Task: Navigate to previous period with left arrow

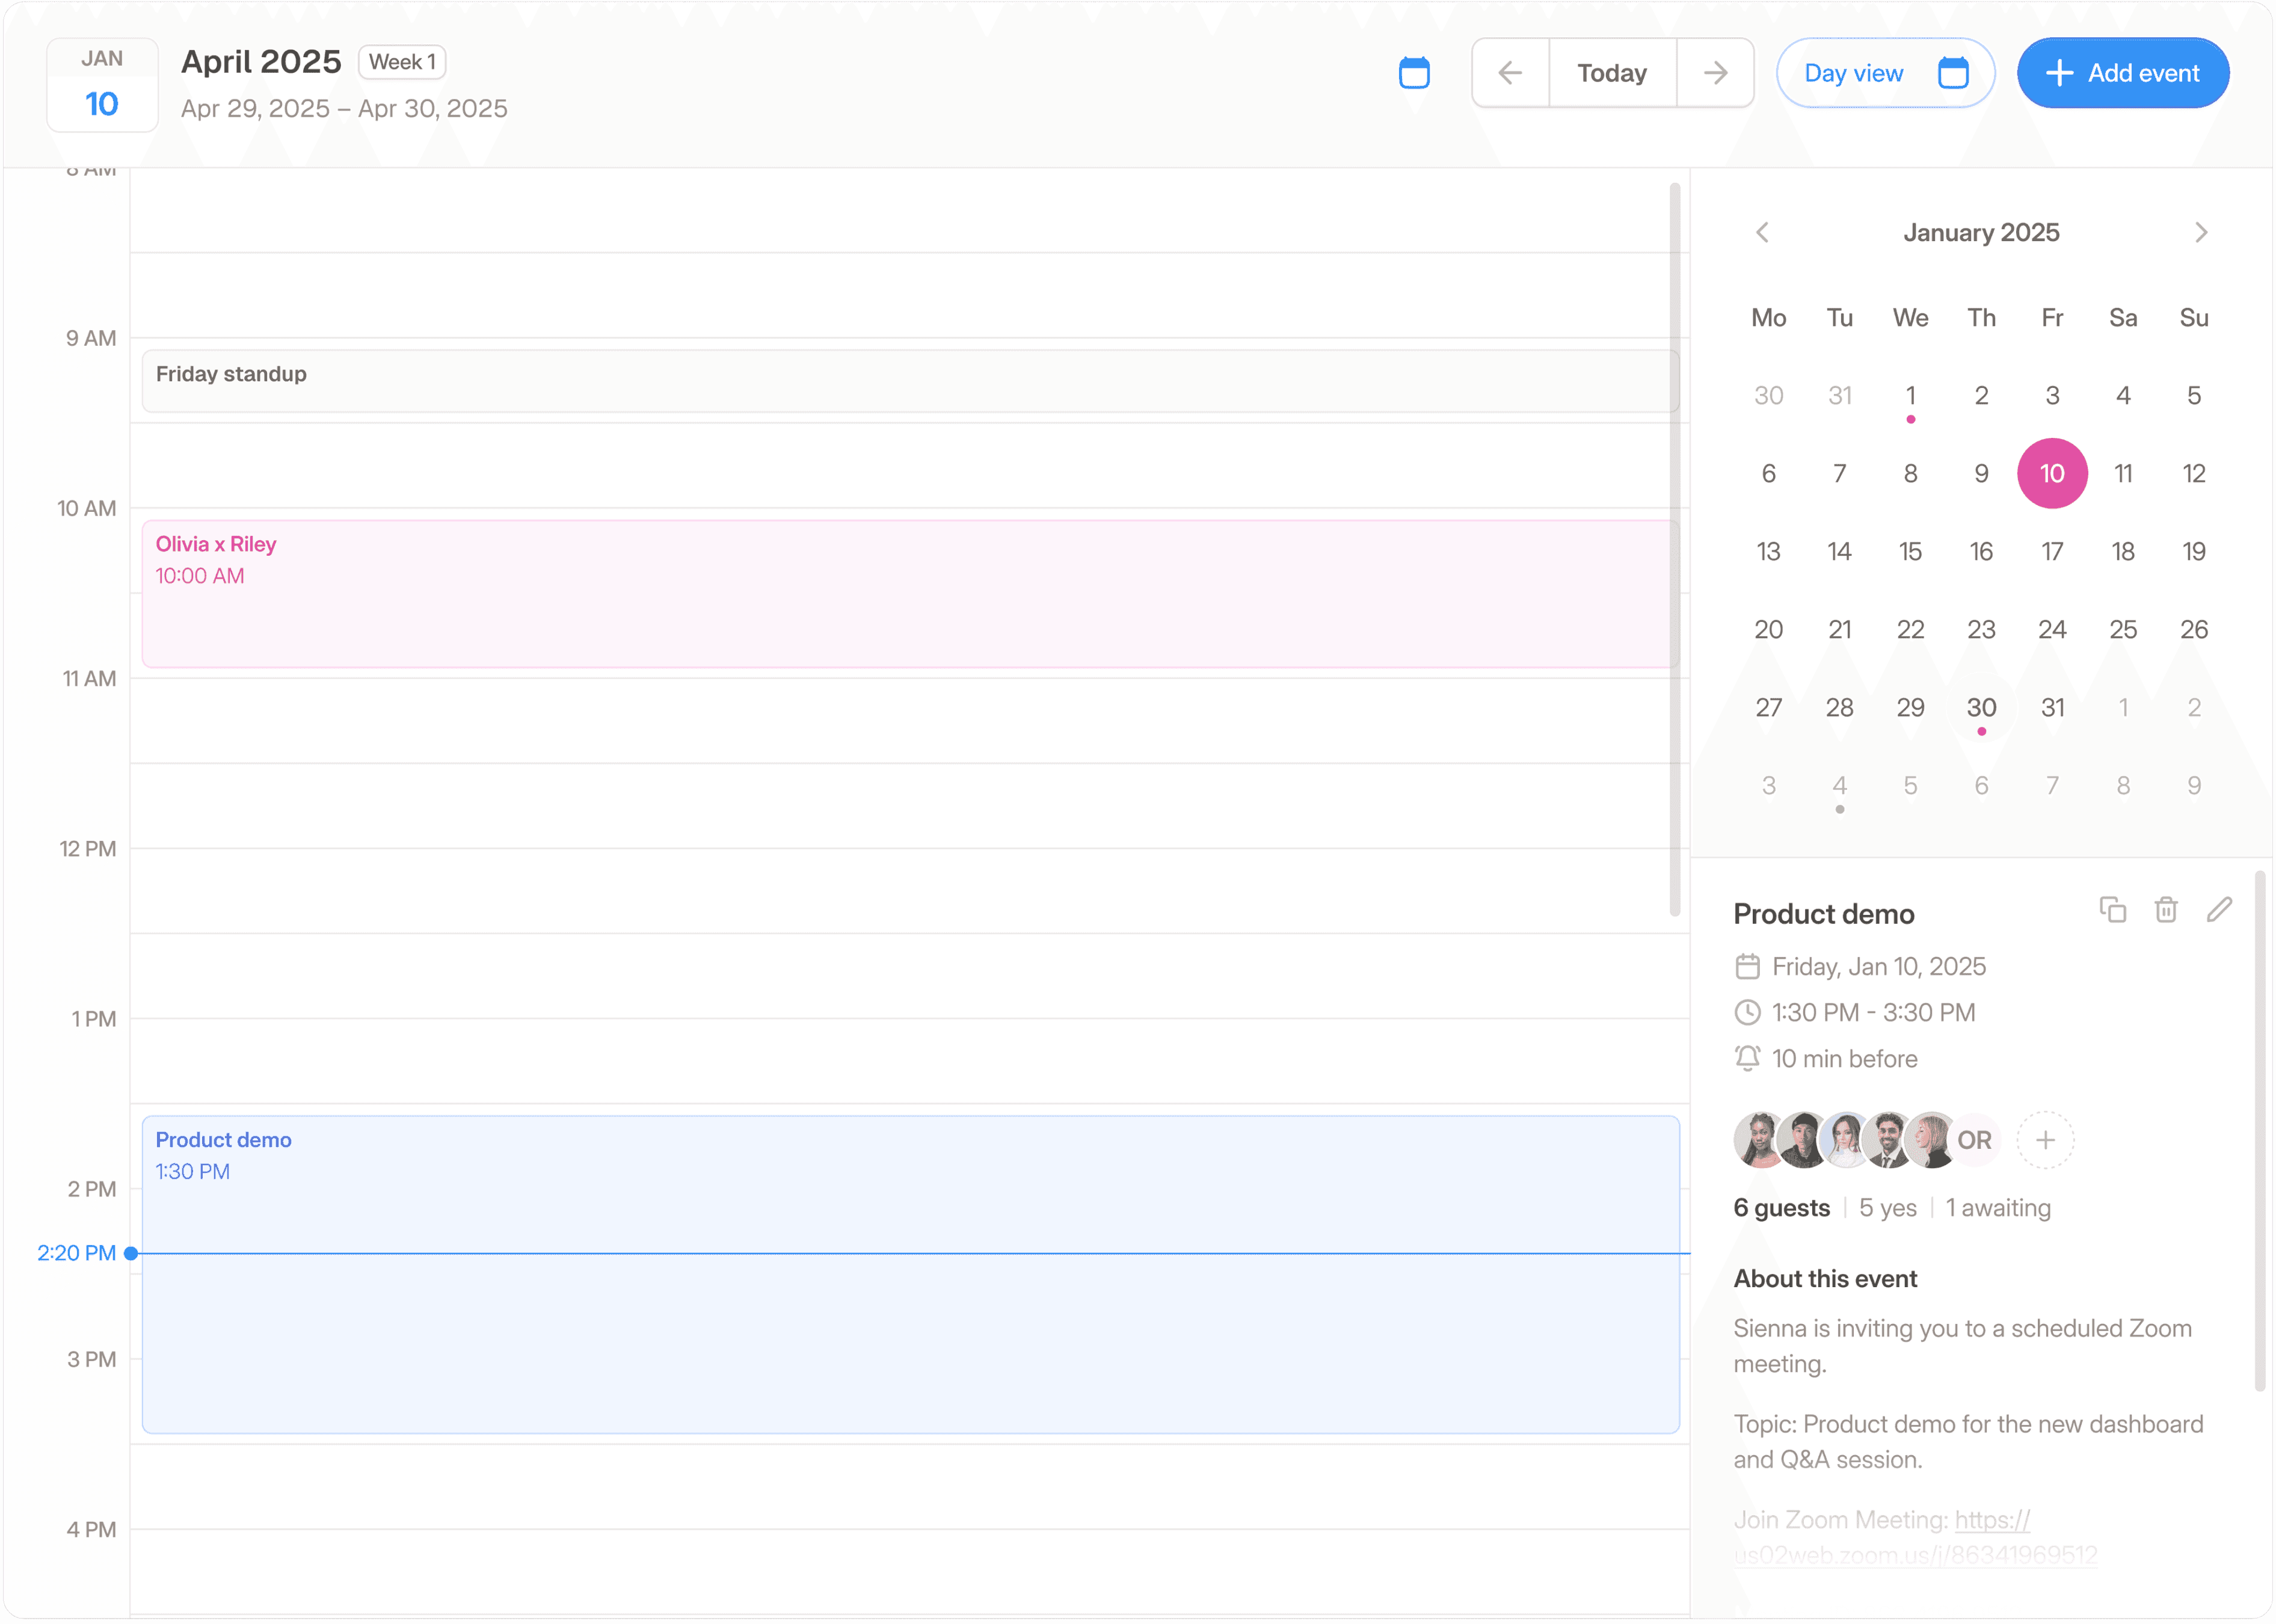Action: coord(1510,72)
